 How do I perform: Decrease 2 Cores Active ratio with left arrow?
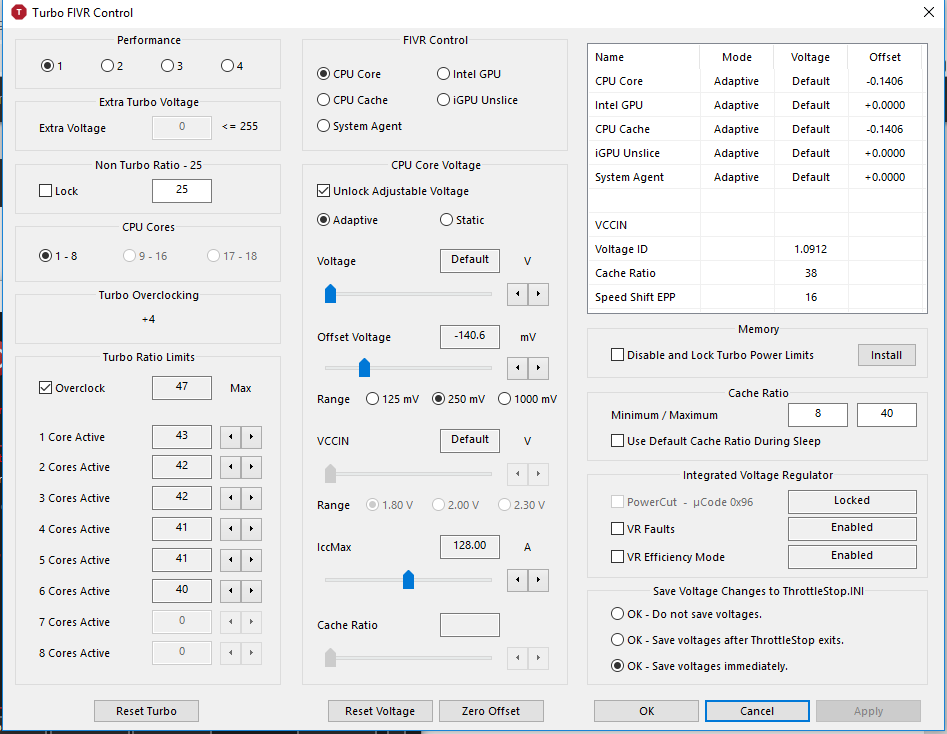[x=231, y=467]
